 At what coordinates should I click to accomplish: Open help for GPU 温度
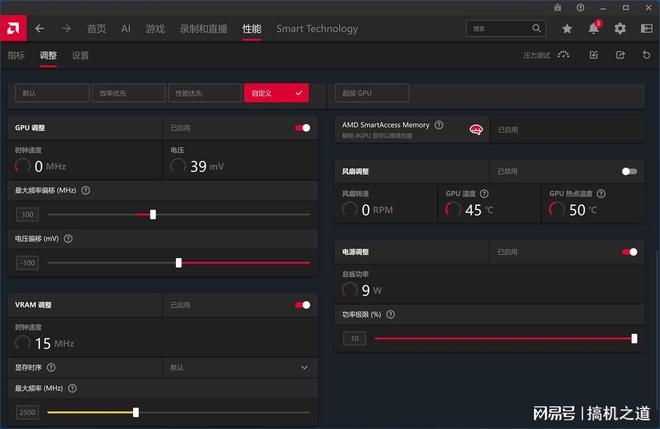[484, 194]
